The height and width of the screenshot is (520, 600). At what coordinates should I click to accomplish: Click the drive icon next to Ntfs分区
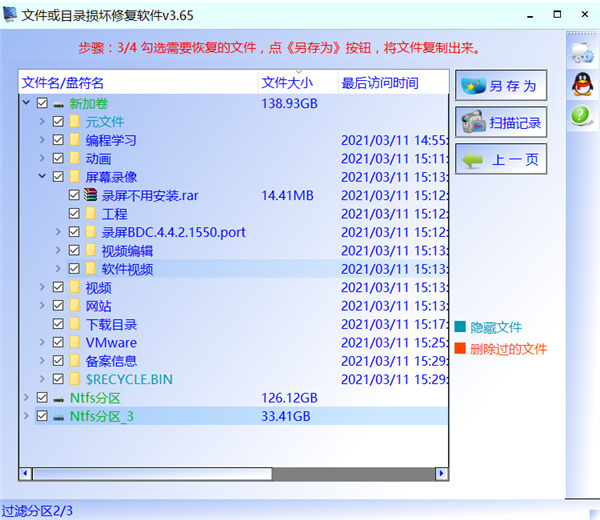click(59, 398)
